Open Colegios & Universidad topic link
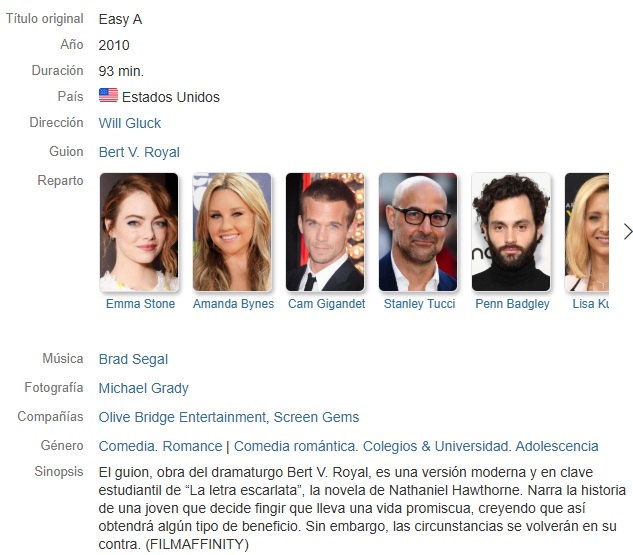Screen dimensions: 633x555 click(435, 446)
